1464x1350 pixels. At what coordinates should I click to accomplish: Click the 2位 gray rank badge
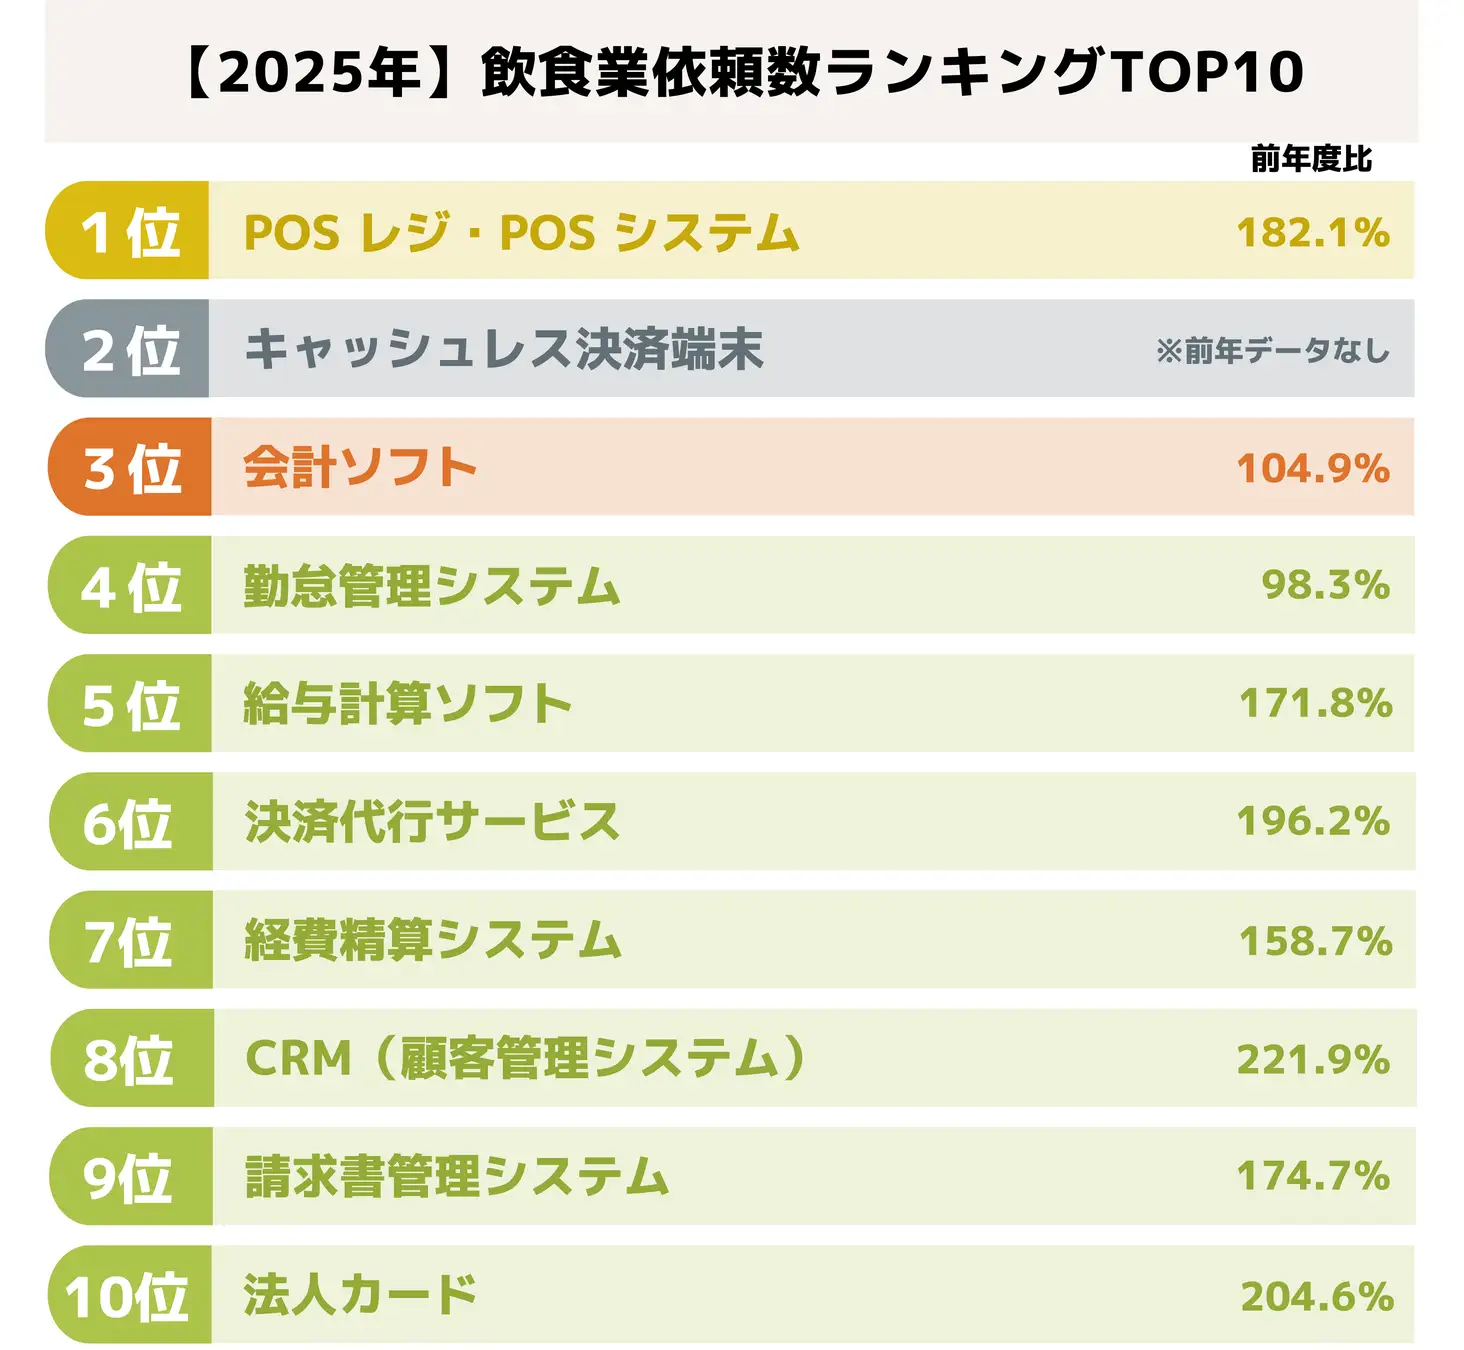[x=128, y=349]
